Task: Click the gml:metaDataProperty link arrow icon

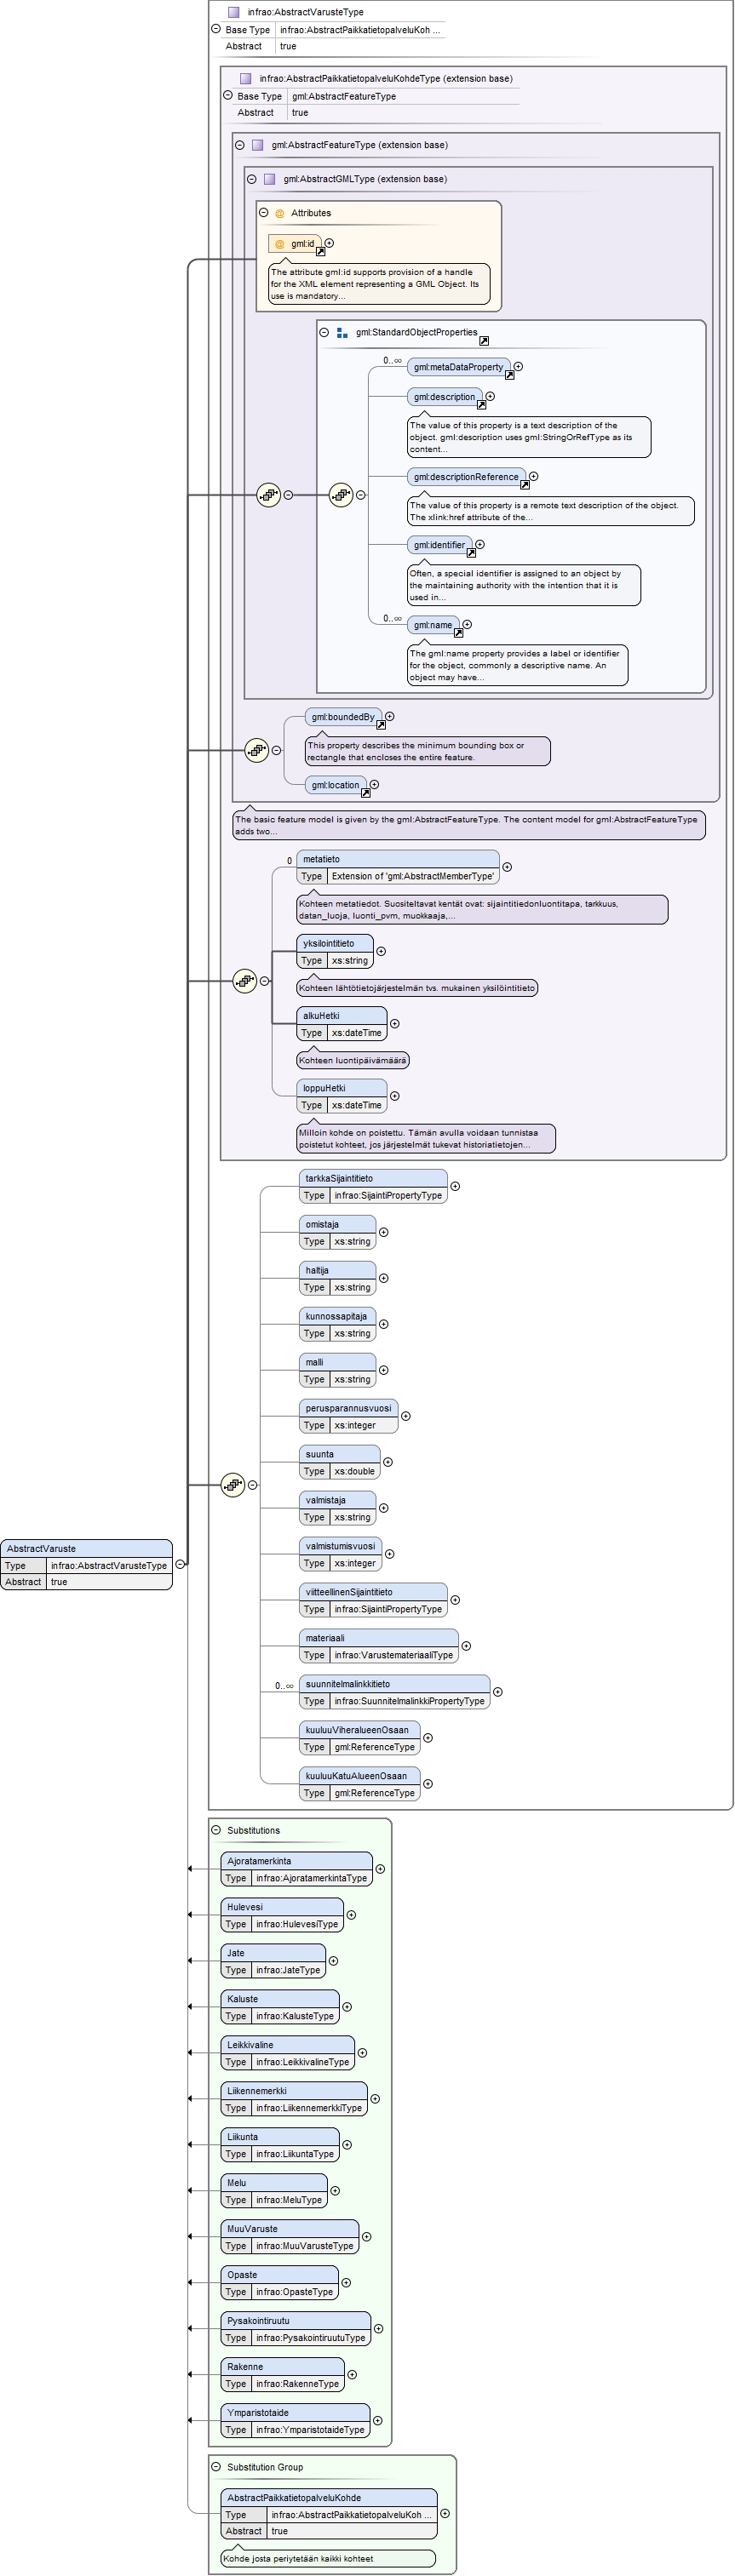Action: pyautogui.click(x=509, y=375)
